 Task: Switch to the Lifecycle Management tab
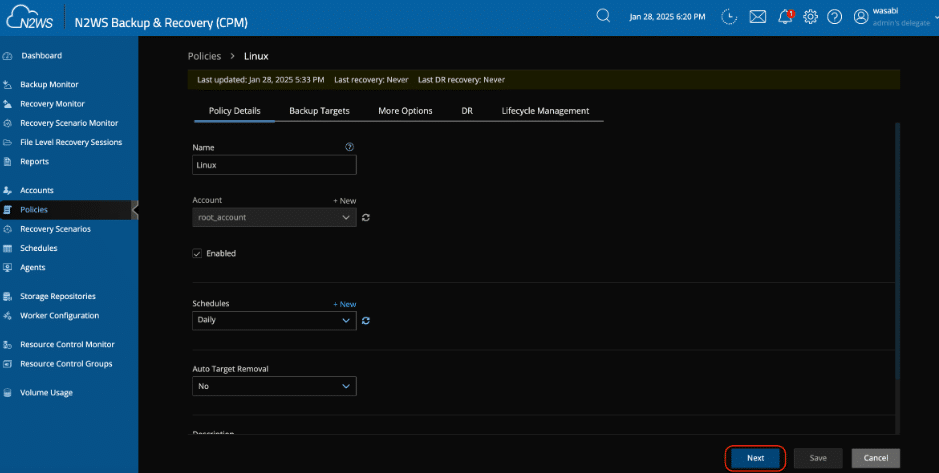546,111
